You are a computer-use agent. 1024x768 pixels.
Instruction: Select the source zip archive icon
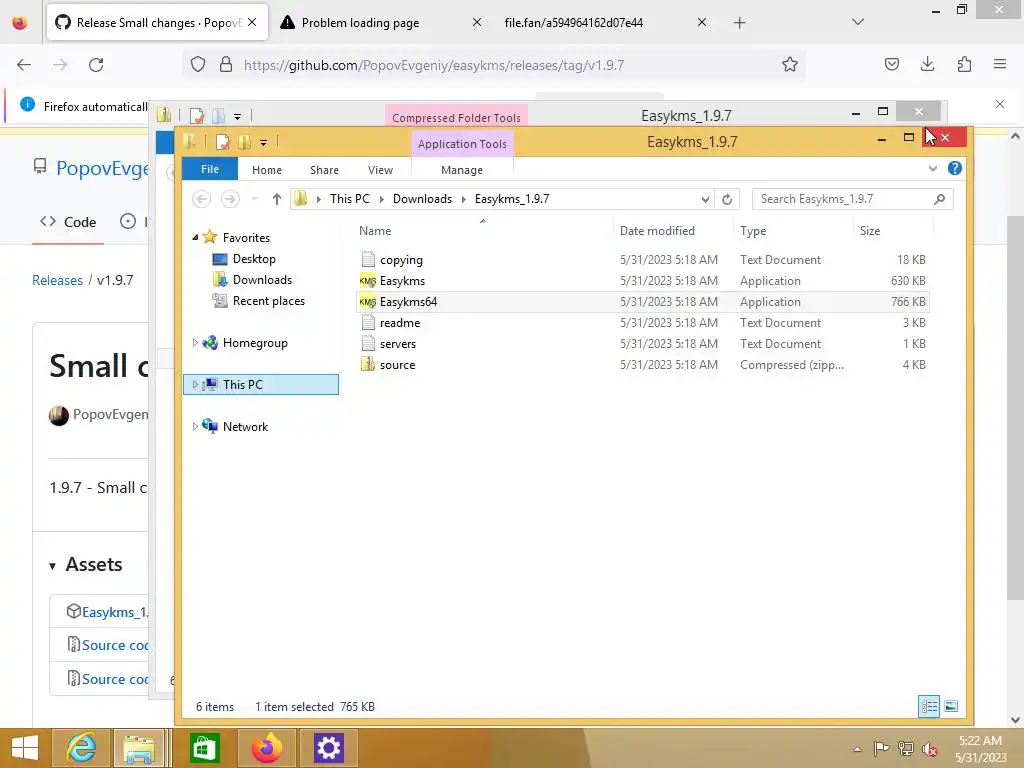(x=368, y=364)
